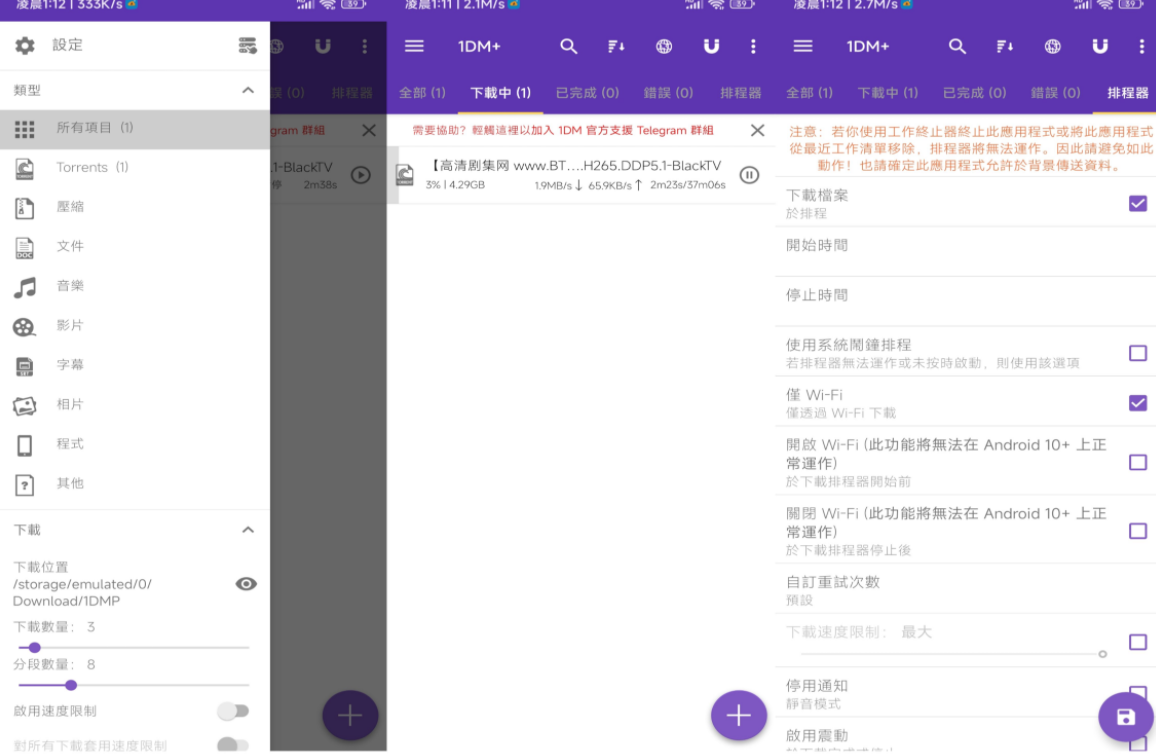The height and width of the screenshot is (754, 1156).
Task: Join the 1DM Telegram support group link
Action: click(560, 130)
